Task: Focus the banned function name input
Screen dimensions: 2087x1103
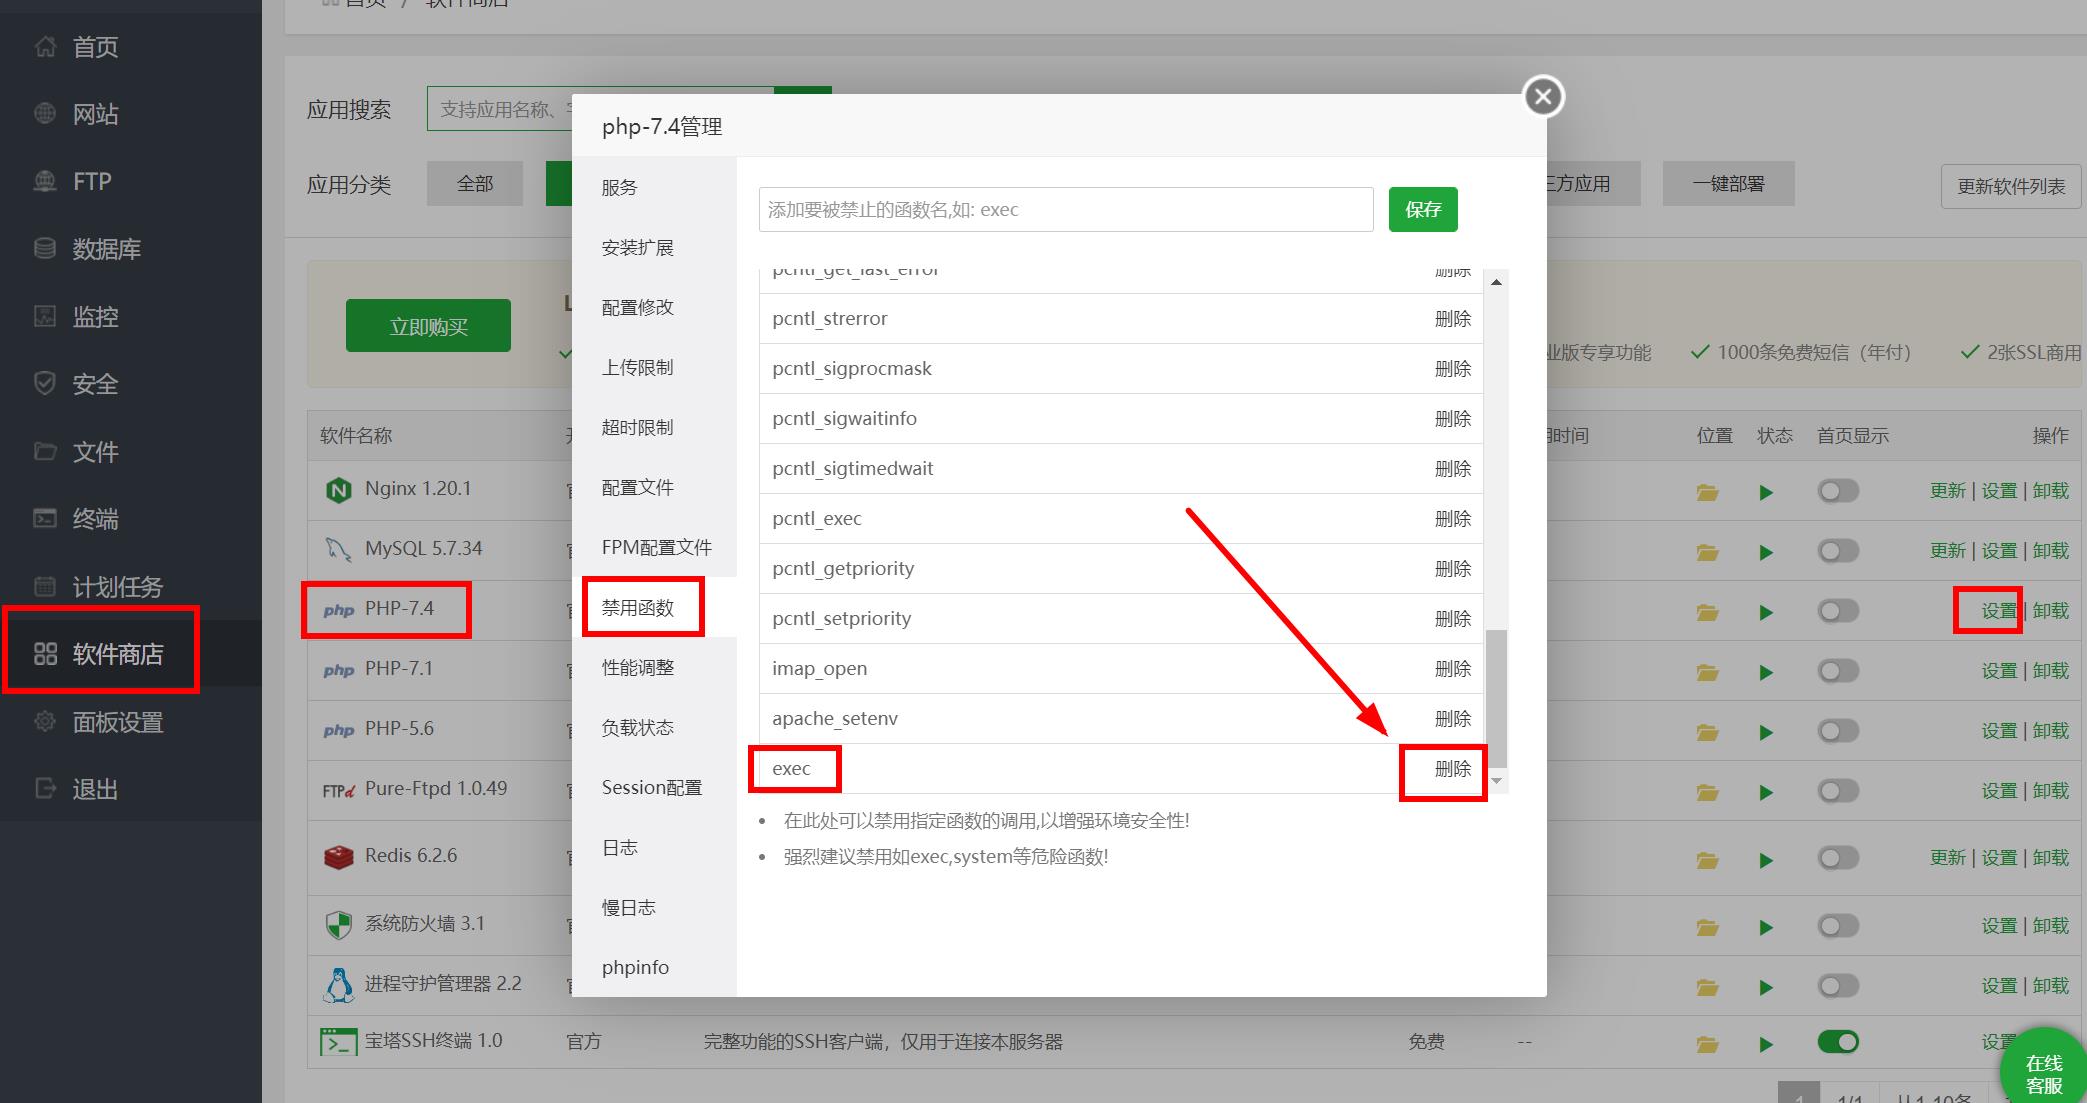Action: (1066, 209)
